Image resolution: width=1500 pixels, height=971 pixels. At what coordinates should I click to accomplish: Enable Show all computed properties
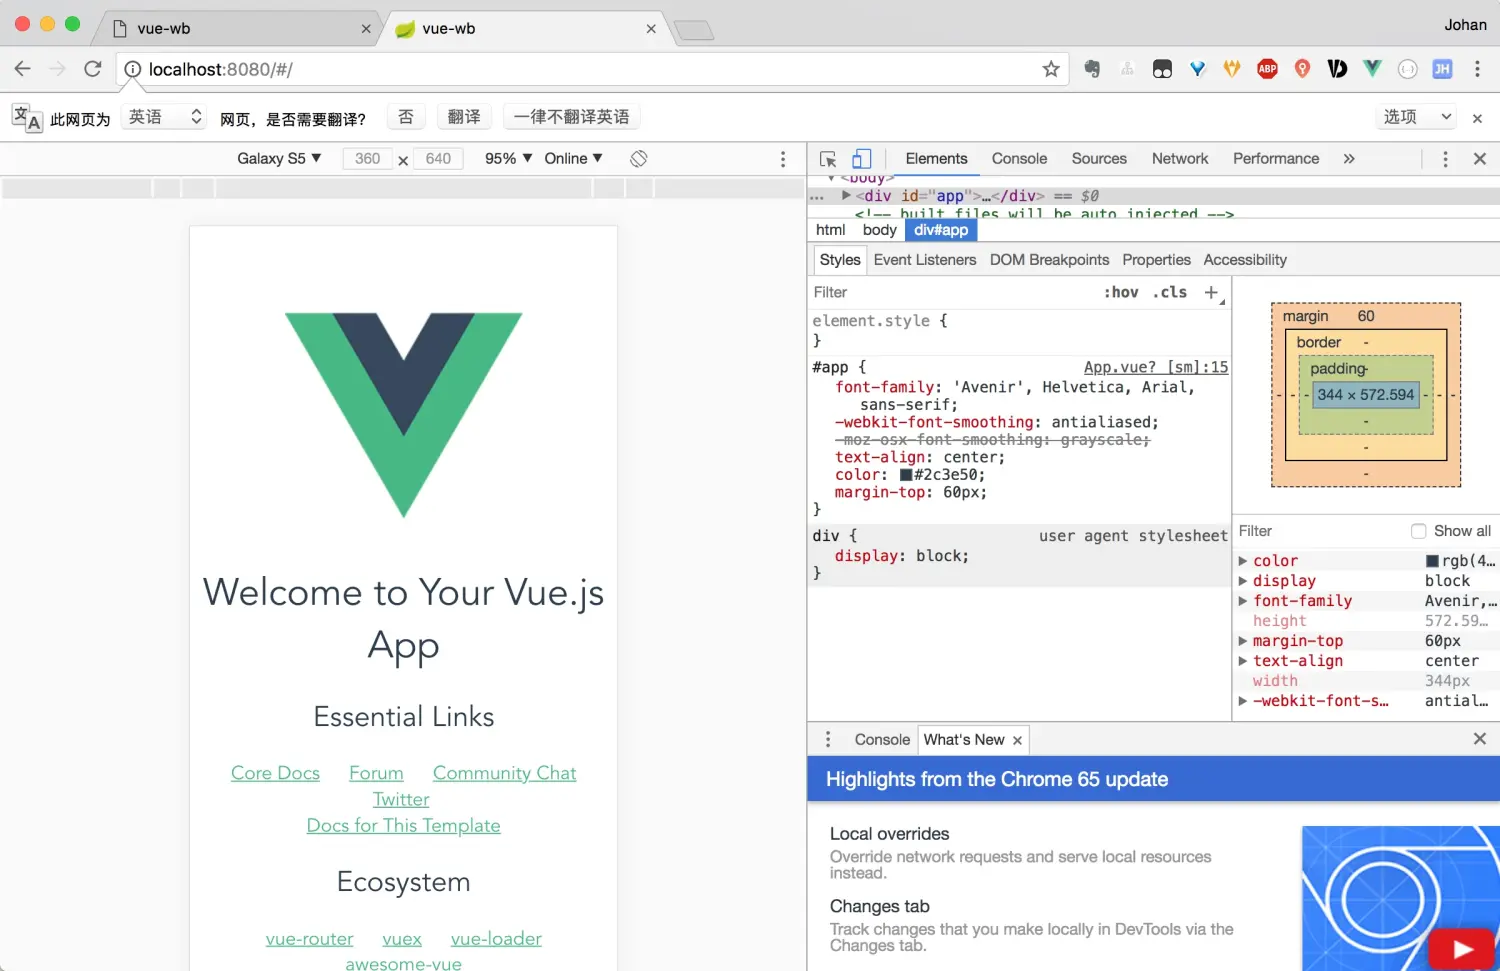[x=1418, y=531]
